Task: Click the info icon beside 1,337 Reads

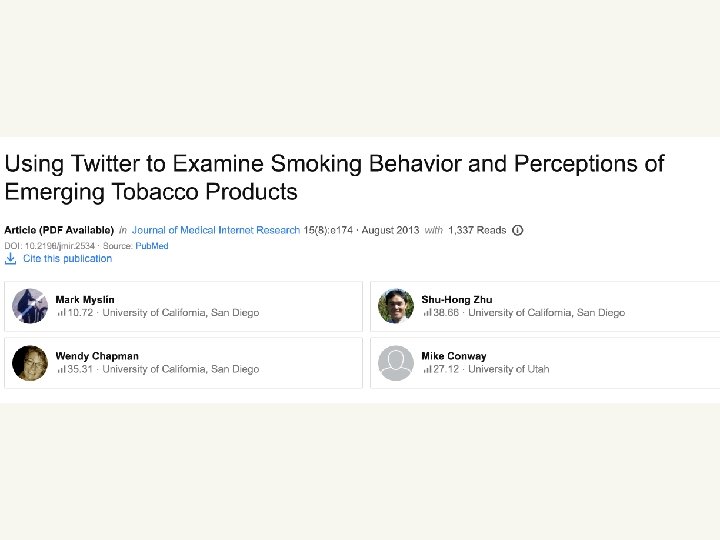Action: [517, 230]
